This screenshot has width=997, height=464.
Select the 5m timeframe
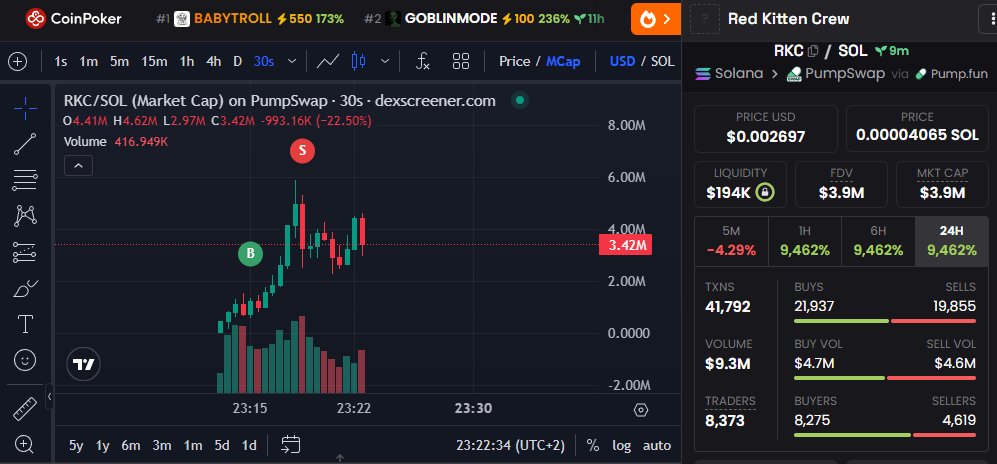(x=119, y=62)
